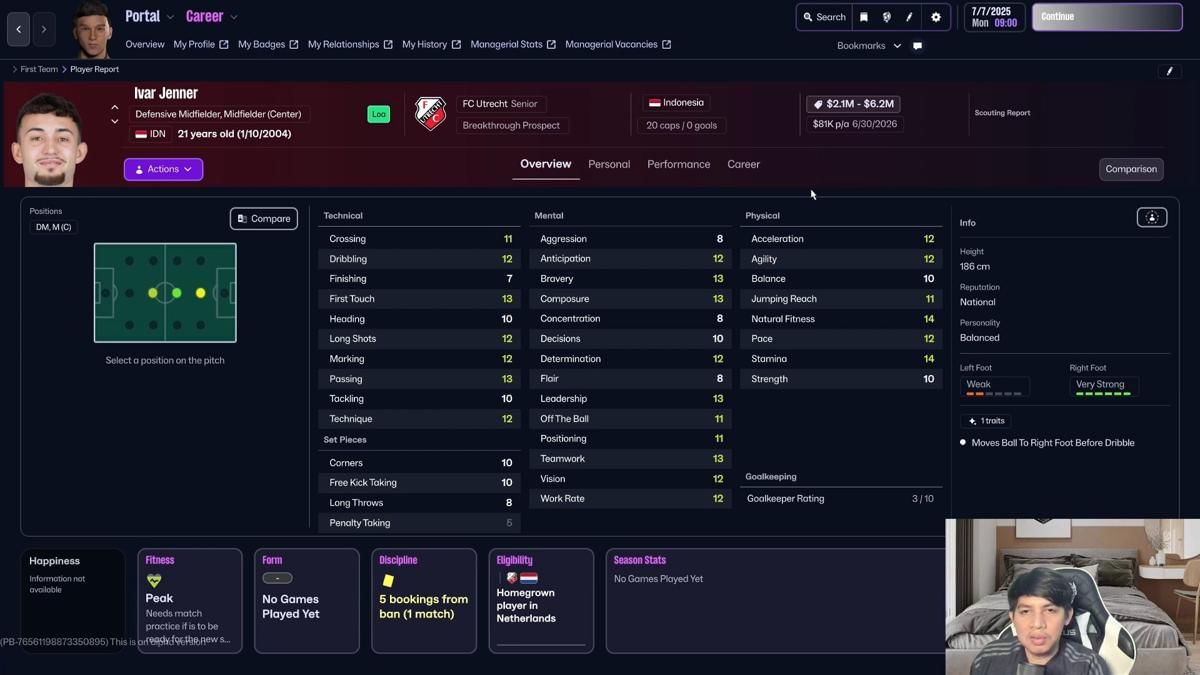Viewport: 1200px width, 675px height.
Task: Expand the Actions dropdown
Action: click(x=163, y=169)
